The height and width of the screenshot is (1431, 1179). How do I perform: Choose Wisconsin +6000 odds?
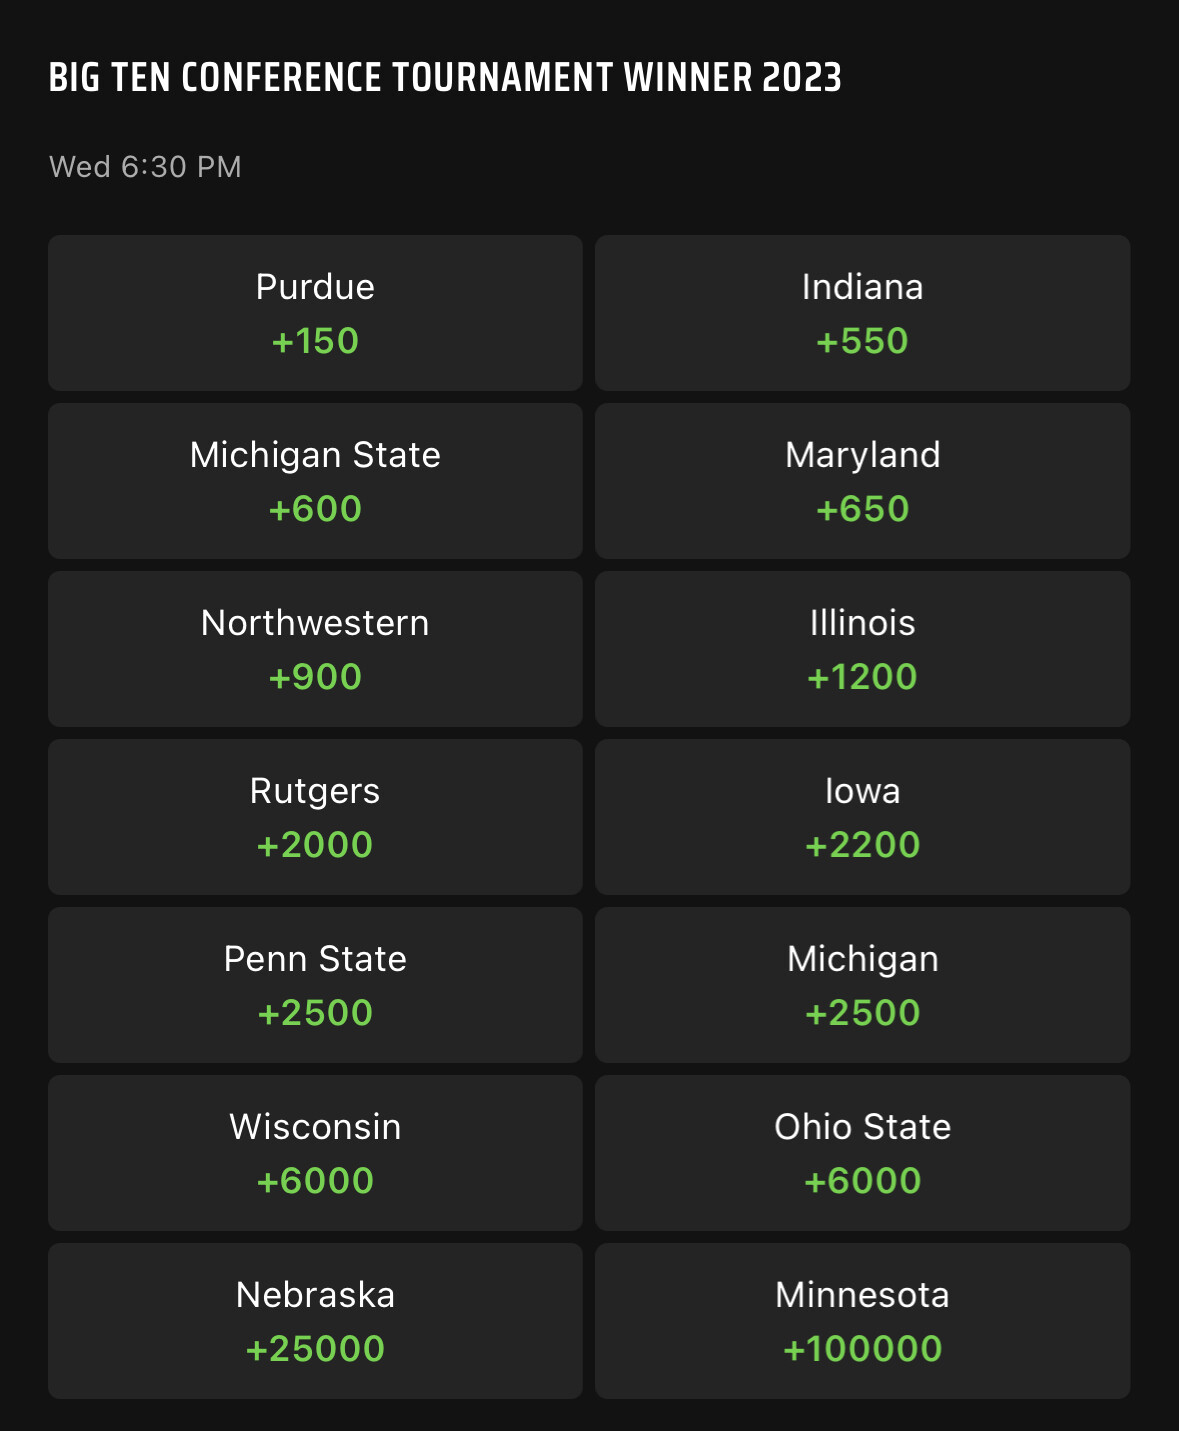[315, 1153]
